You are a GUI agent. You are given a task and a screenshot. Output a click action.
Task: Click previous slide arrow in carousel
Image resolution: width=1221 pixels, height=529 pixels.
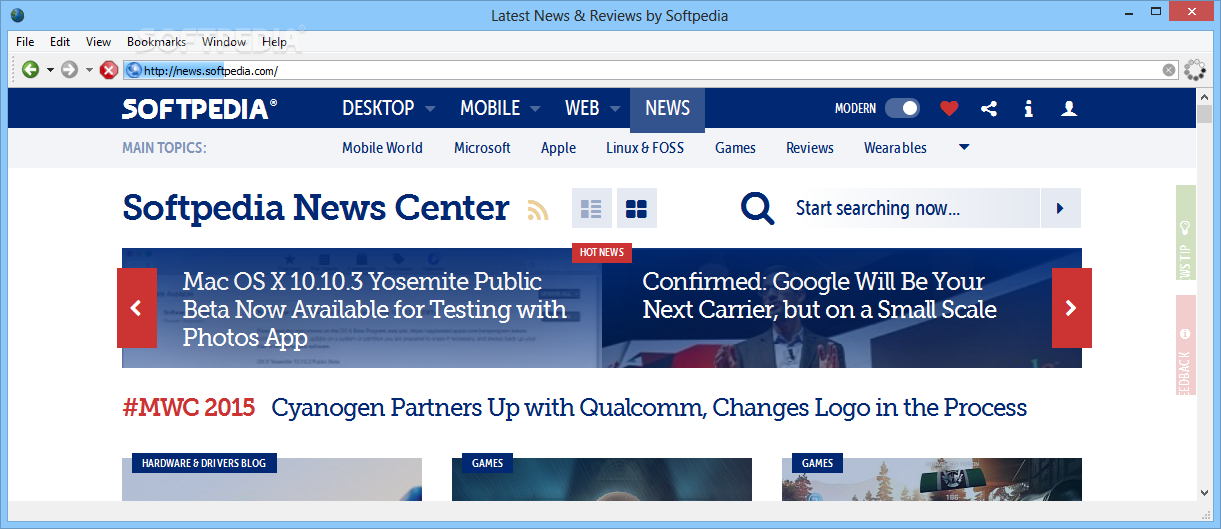[x=137, y=308]
